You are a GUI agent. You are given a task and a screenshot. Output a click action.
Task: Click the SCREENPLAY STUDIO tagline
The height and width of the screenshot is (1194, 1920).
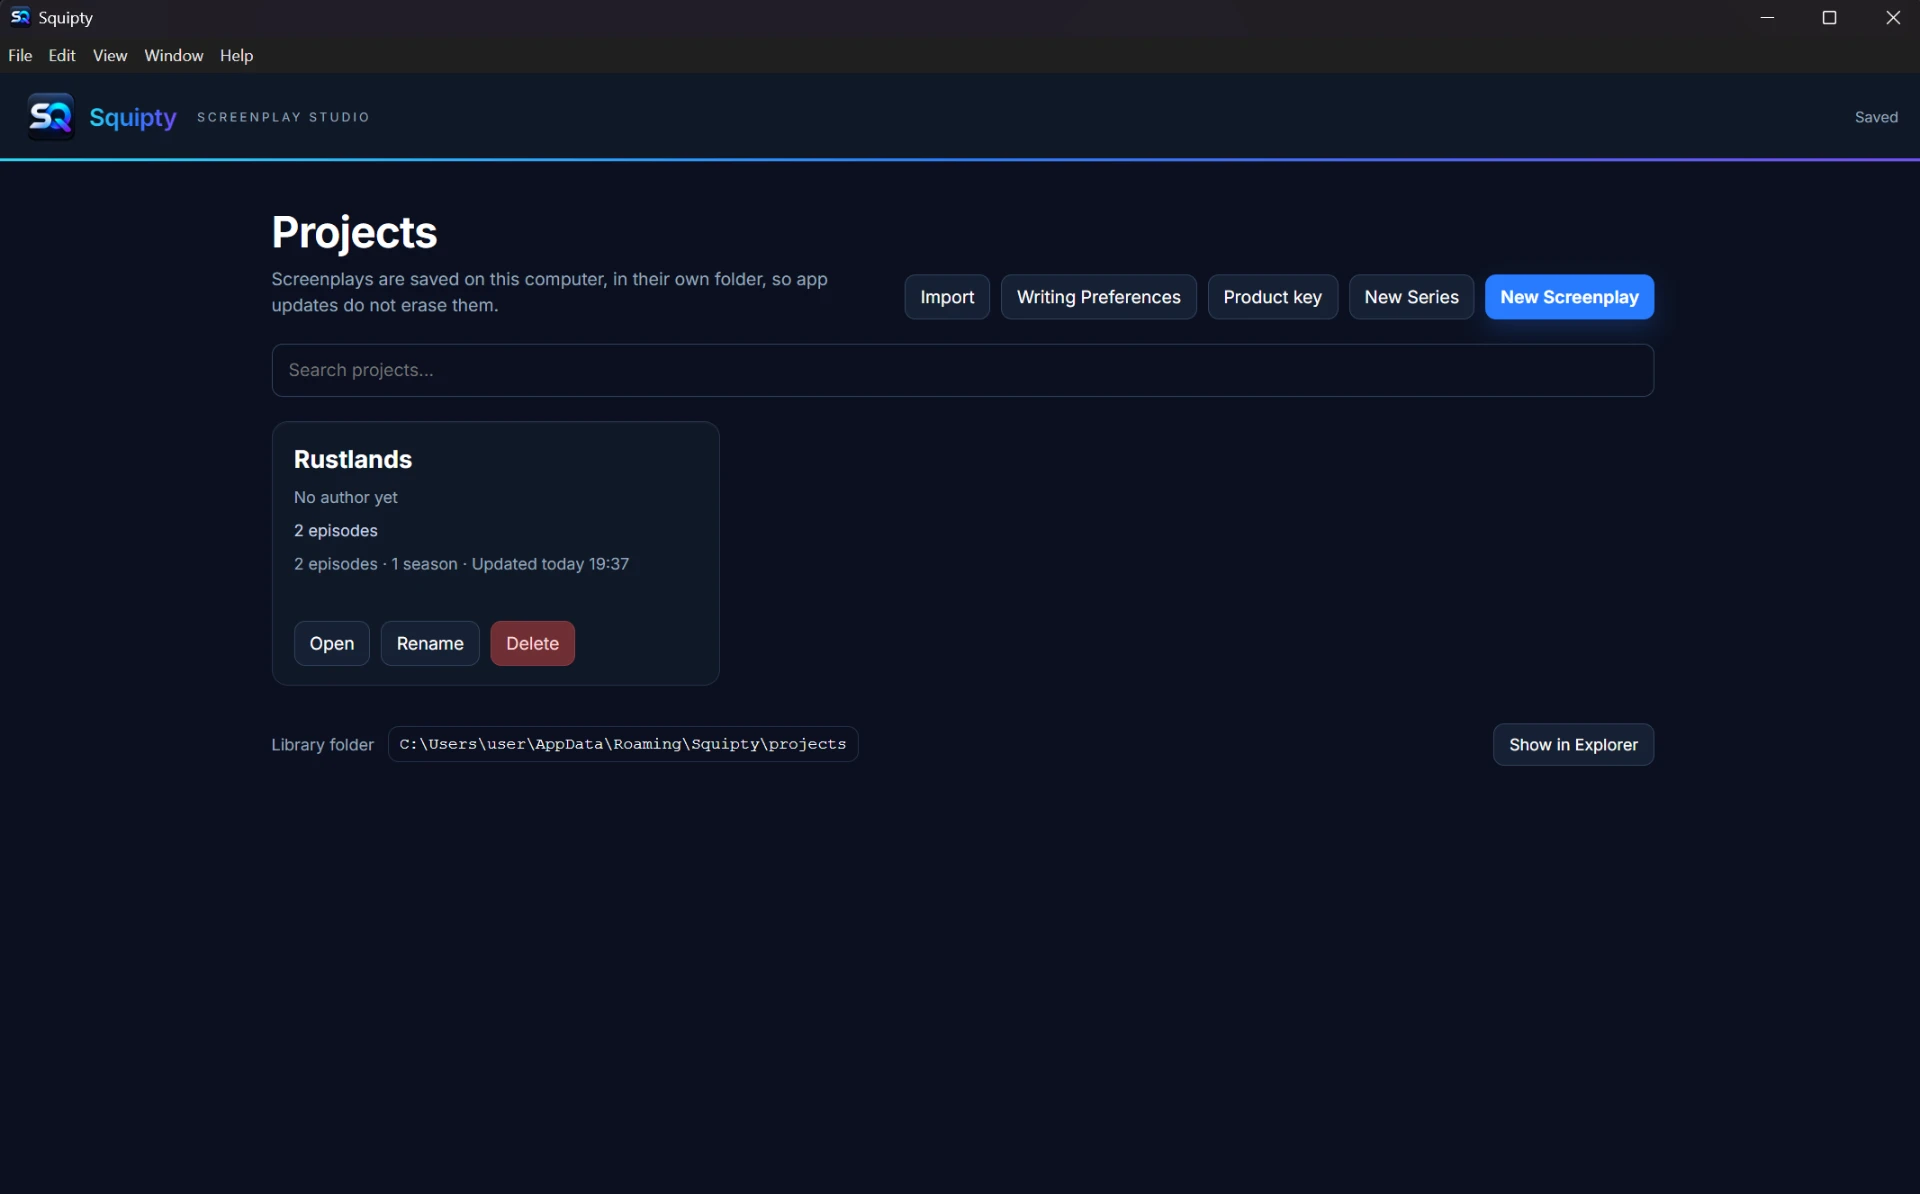tap(283, 117)
